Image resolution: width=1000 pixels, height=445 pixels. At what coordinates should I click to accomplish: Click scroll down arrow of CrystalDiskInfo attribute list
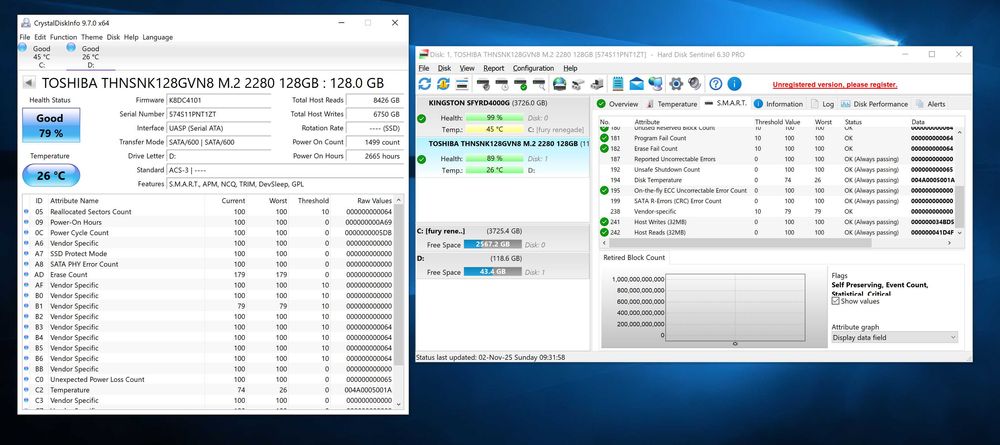click(x=399, y=404)
